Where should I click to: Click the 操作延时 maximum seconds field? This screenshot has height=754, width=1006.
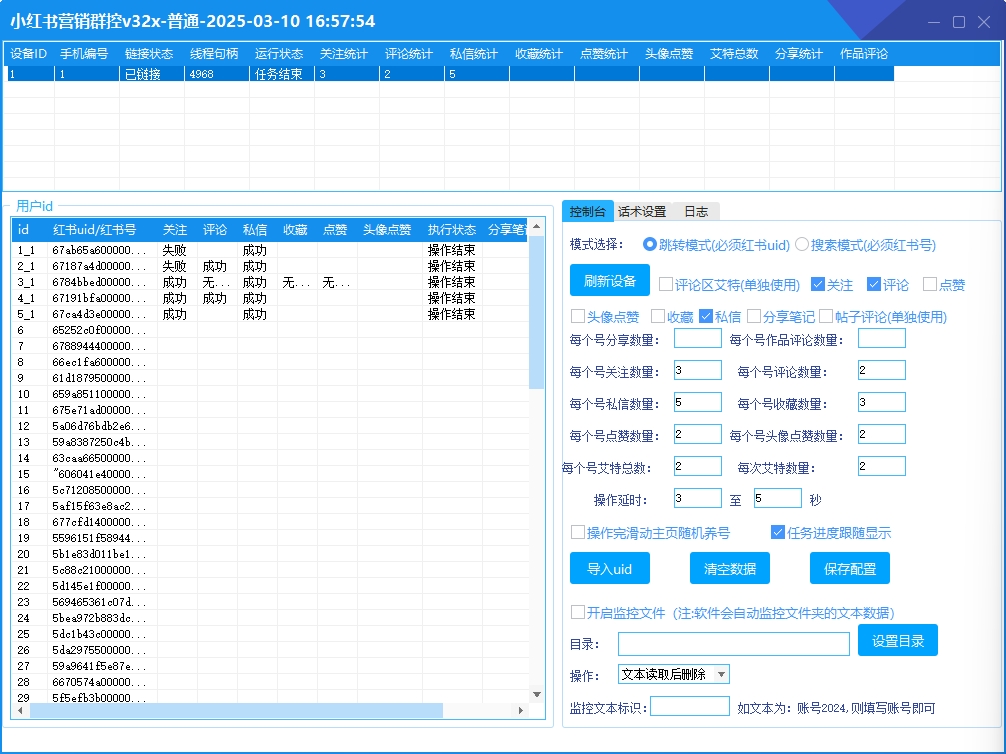[x=778, y=498]
